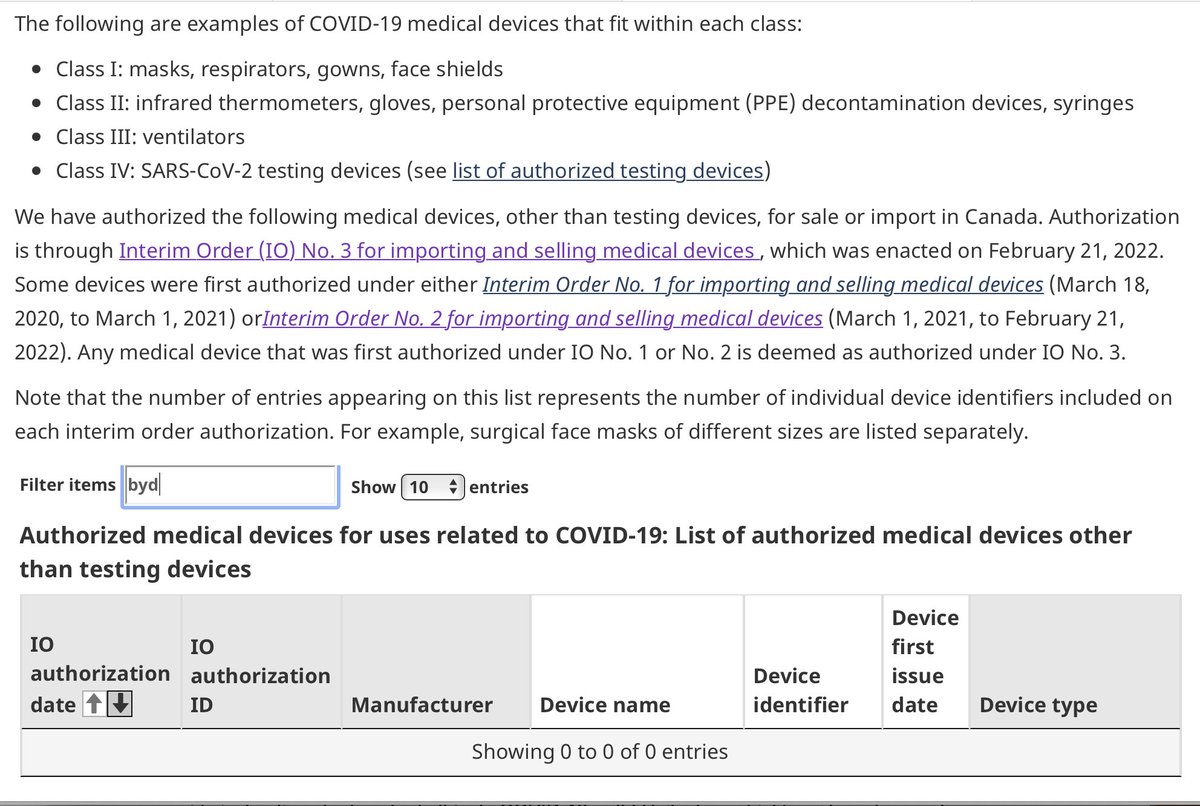Click the 'Class I: masks, respirators' bullet
Screen dimensions: 1200x806
click(x=279, y=69)
